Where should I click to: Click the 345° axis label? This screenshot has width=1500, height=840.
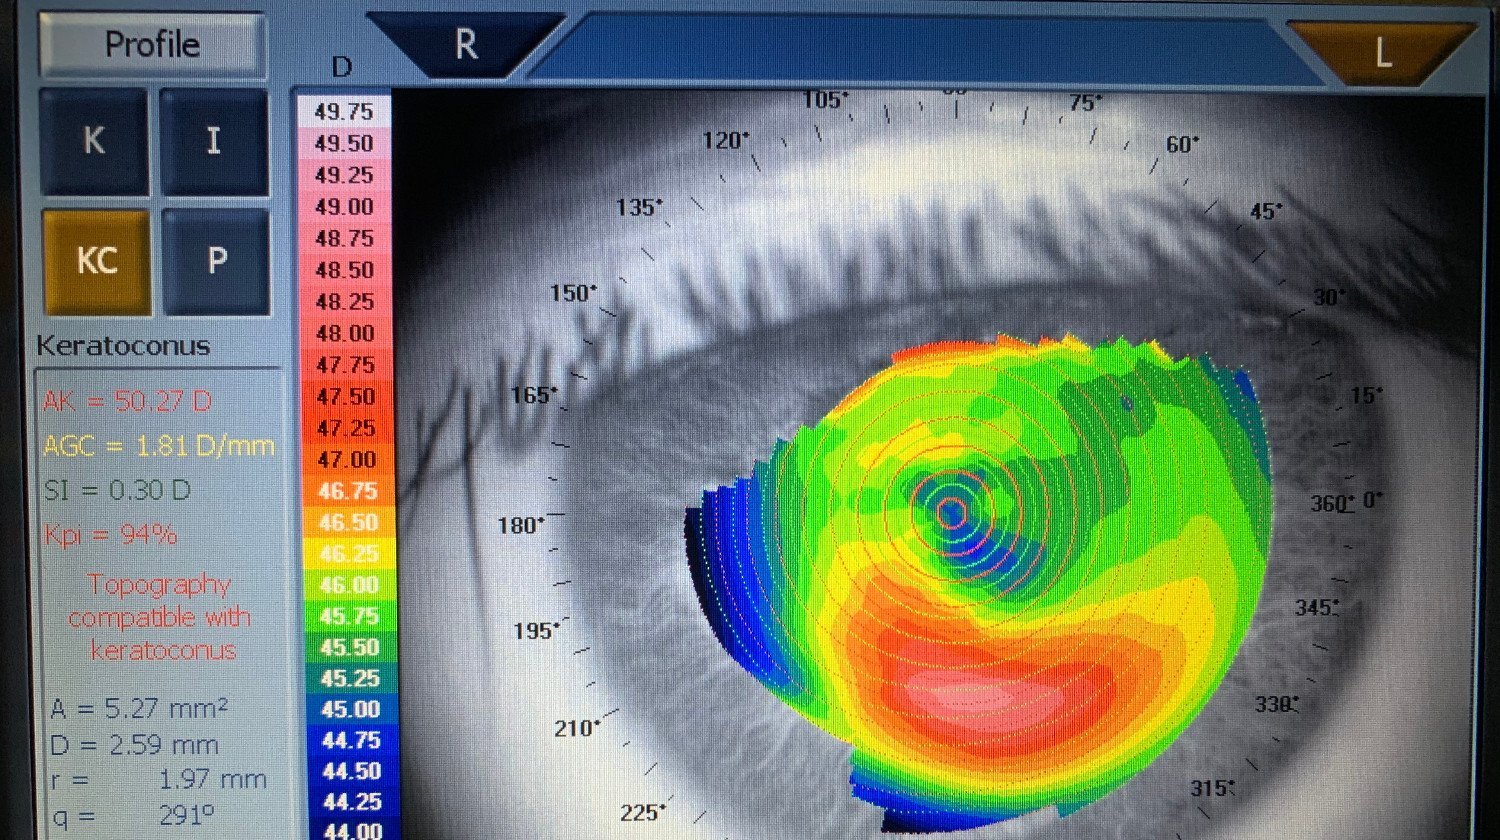pos(1317,607)
